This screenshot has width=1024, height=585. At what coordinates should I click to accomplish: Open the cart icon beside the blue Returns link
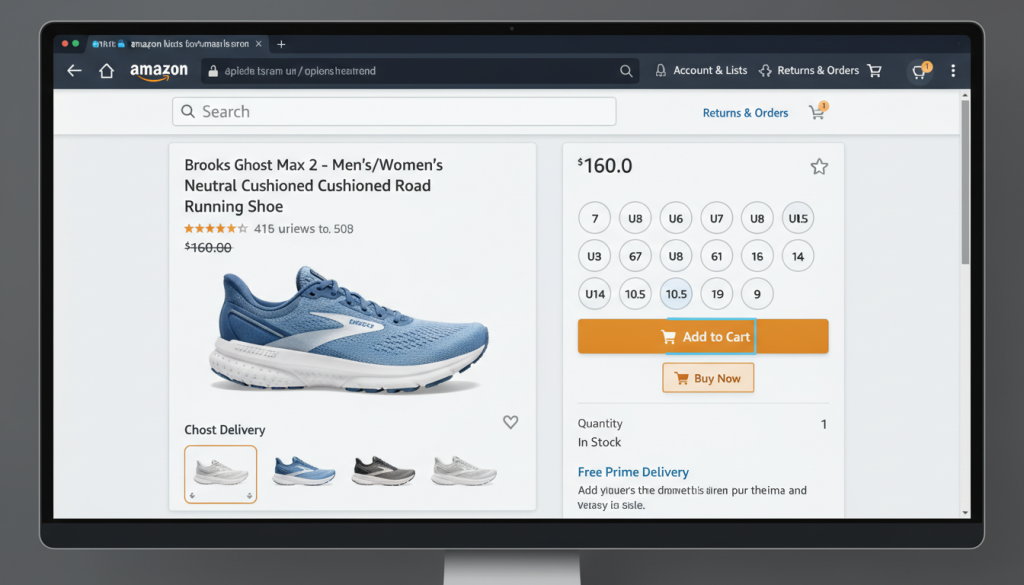pyautogui.click(x=818, y=112)
